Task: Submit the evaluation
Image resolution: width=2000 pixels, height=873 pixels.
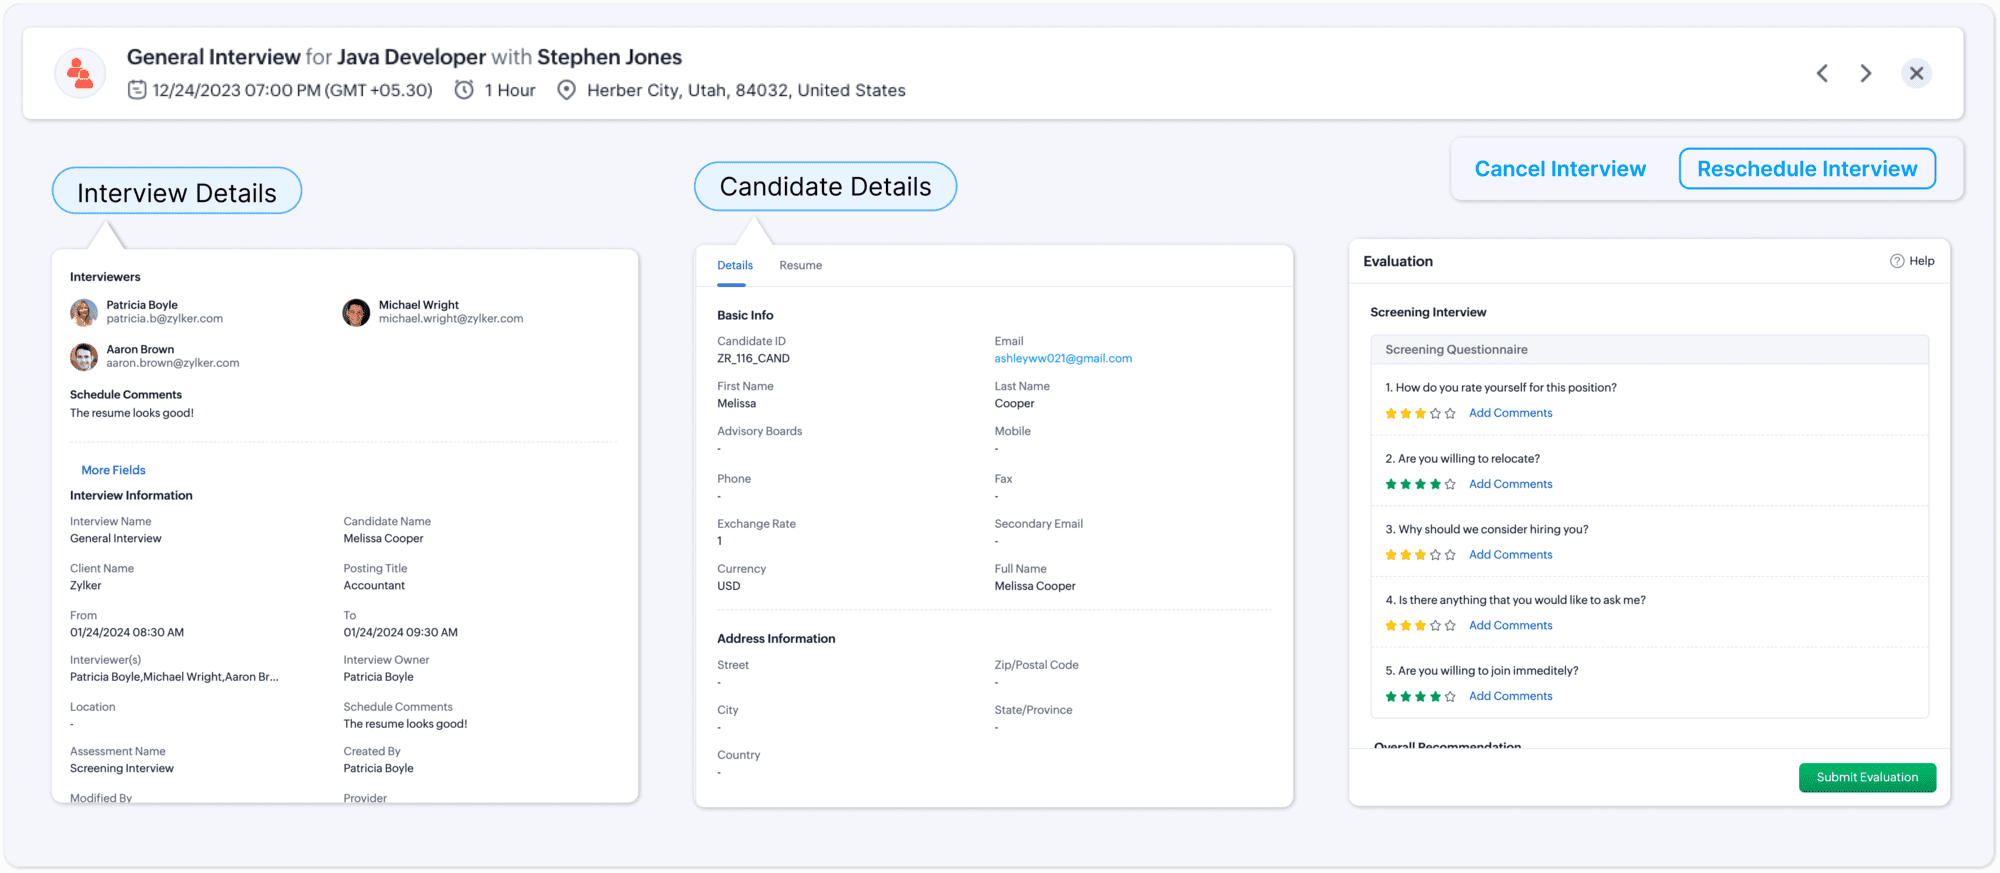Action: pyautogui.click(x=1866, y=777)
